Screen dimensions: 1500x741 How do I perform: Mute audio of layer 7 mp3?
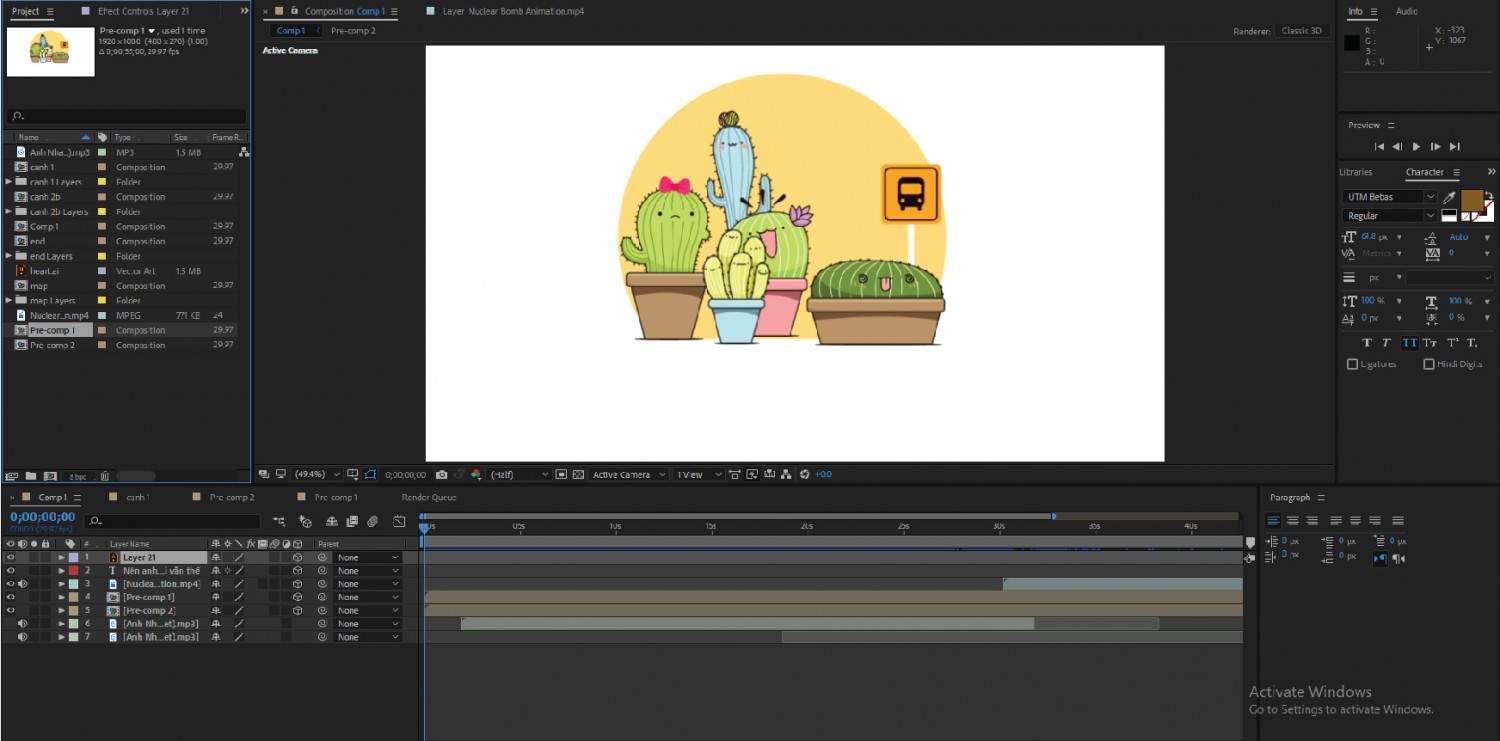pos(22,637)
